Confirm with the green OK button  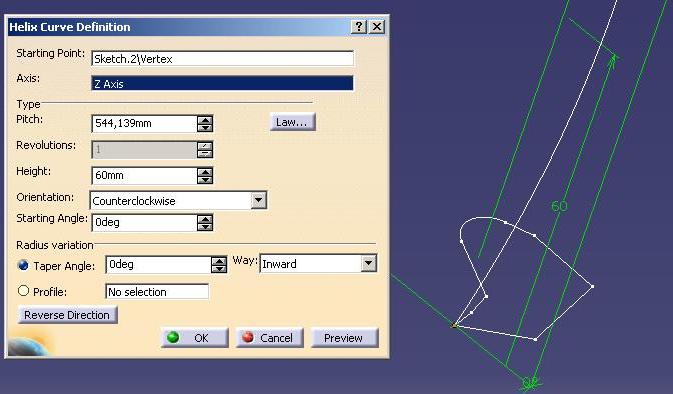(x=195, y=338)
